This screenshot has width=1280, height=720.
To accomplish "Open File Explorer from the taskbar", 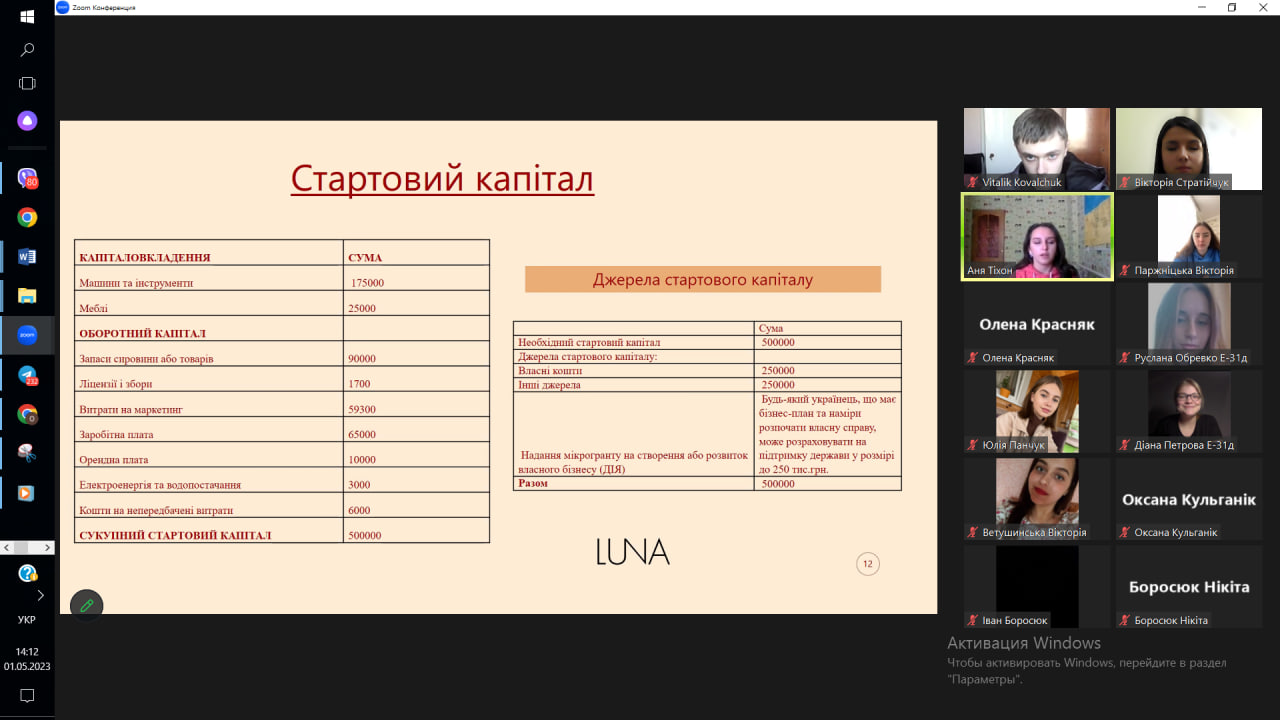I will (27, 296).
